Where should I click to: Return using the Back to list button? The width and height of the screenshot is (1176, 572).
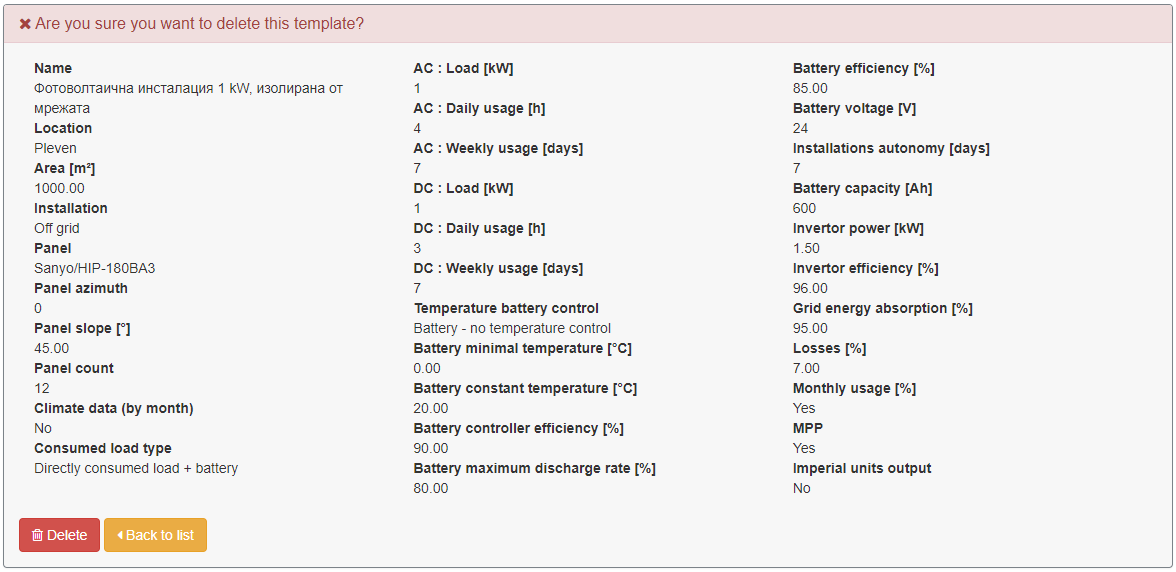[155, 535]
